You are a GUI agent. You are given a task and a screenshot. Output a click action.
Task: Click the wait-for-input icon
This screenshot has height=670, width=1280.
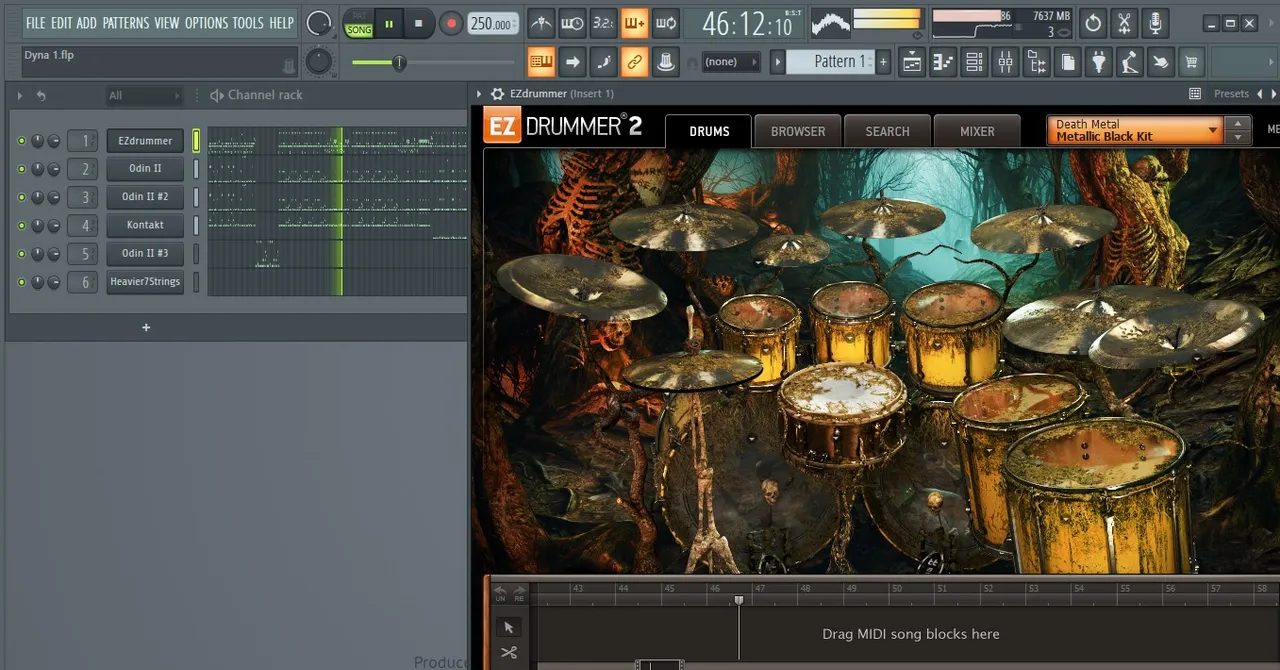[572, 22]
